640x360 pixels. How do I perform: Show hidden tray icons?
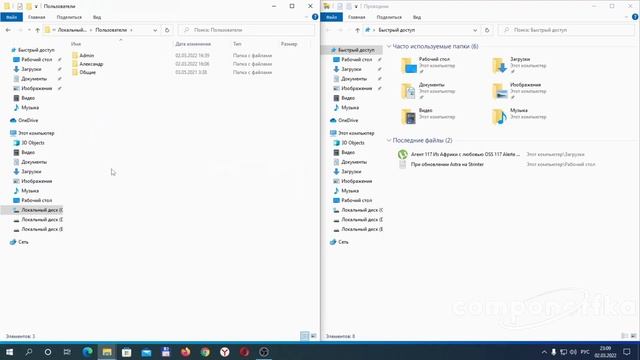(544, 352)
